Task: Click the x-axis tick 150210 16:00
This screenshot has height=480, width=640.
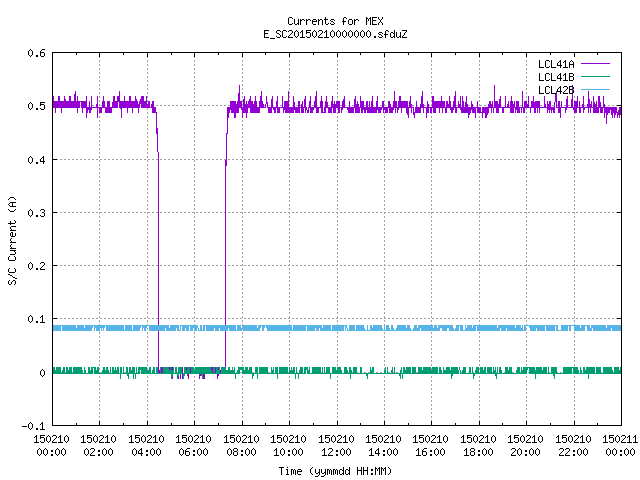Action: 431,446
